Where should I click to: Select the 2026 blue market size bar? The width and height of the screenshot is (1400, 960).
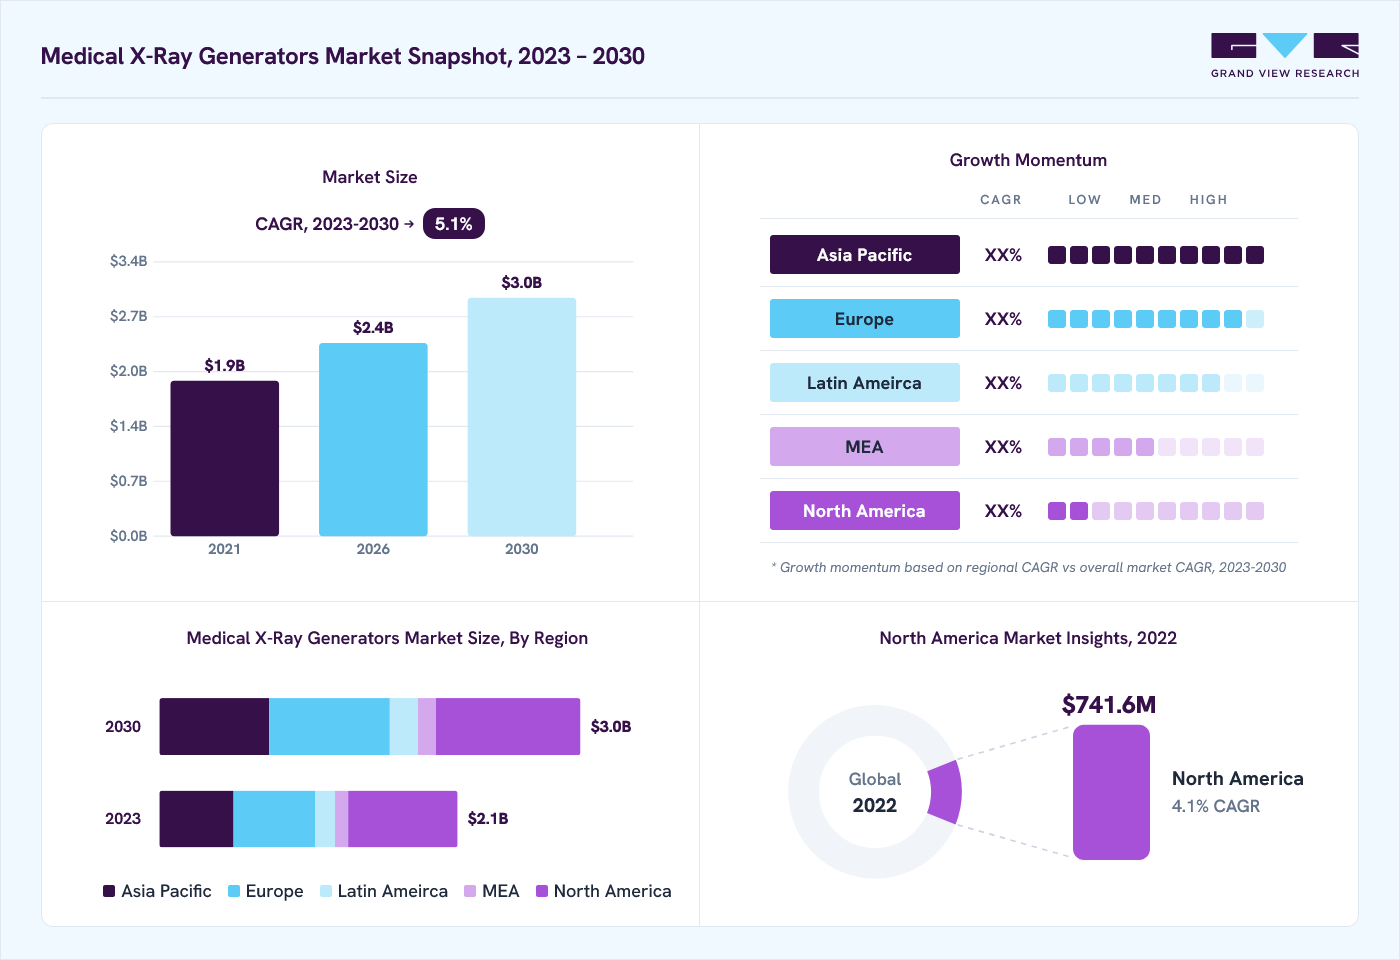(373, 440)
